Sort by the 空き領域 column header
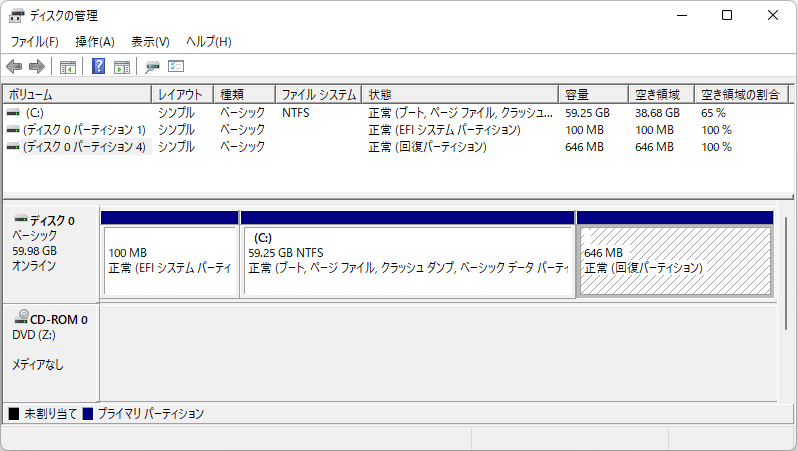Image resolution: width=798 pixels, height=451 pixels. 662,95
